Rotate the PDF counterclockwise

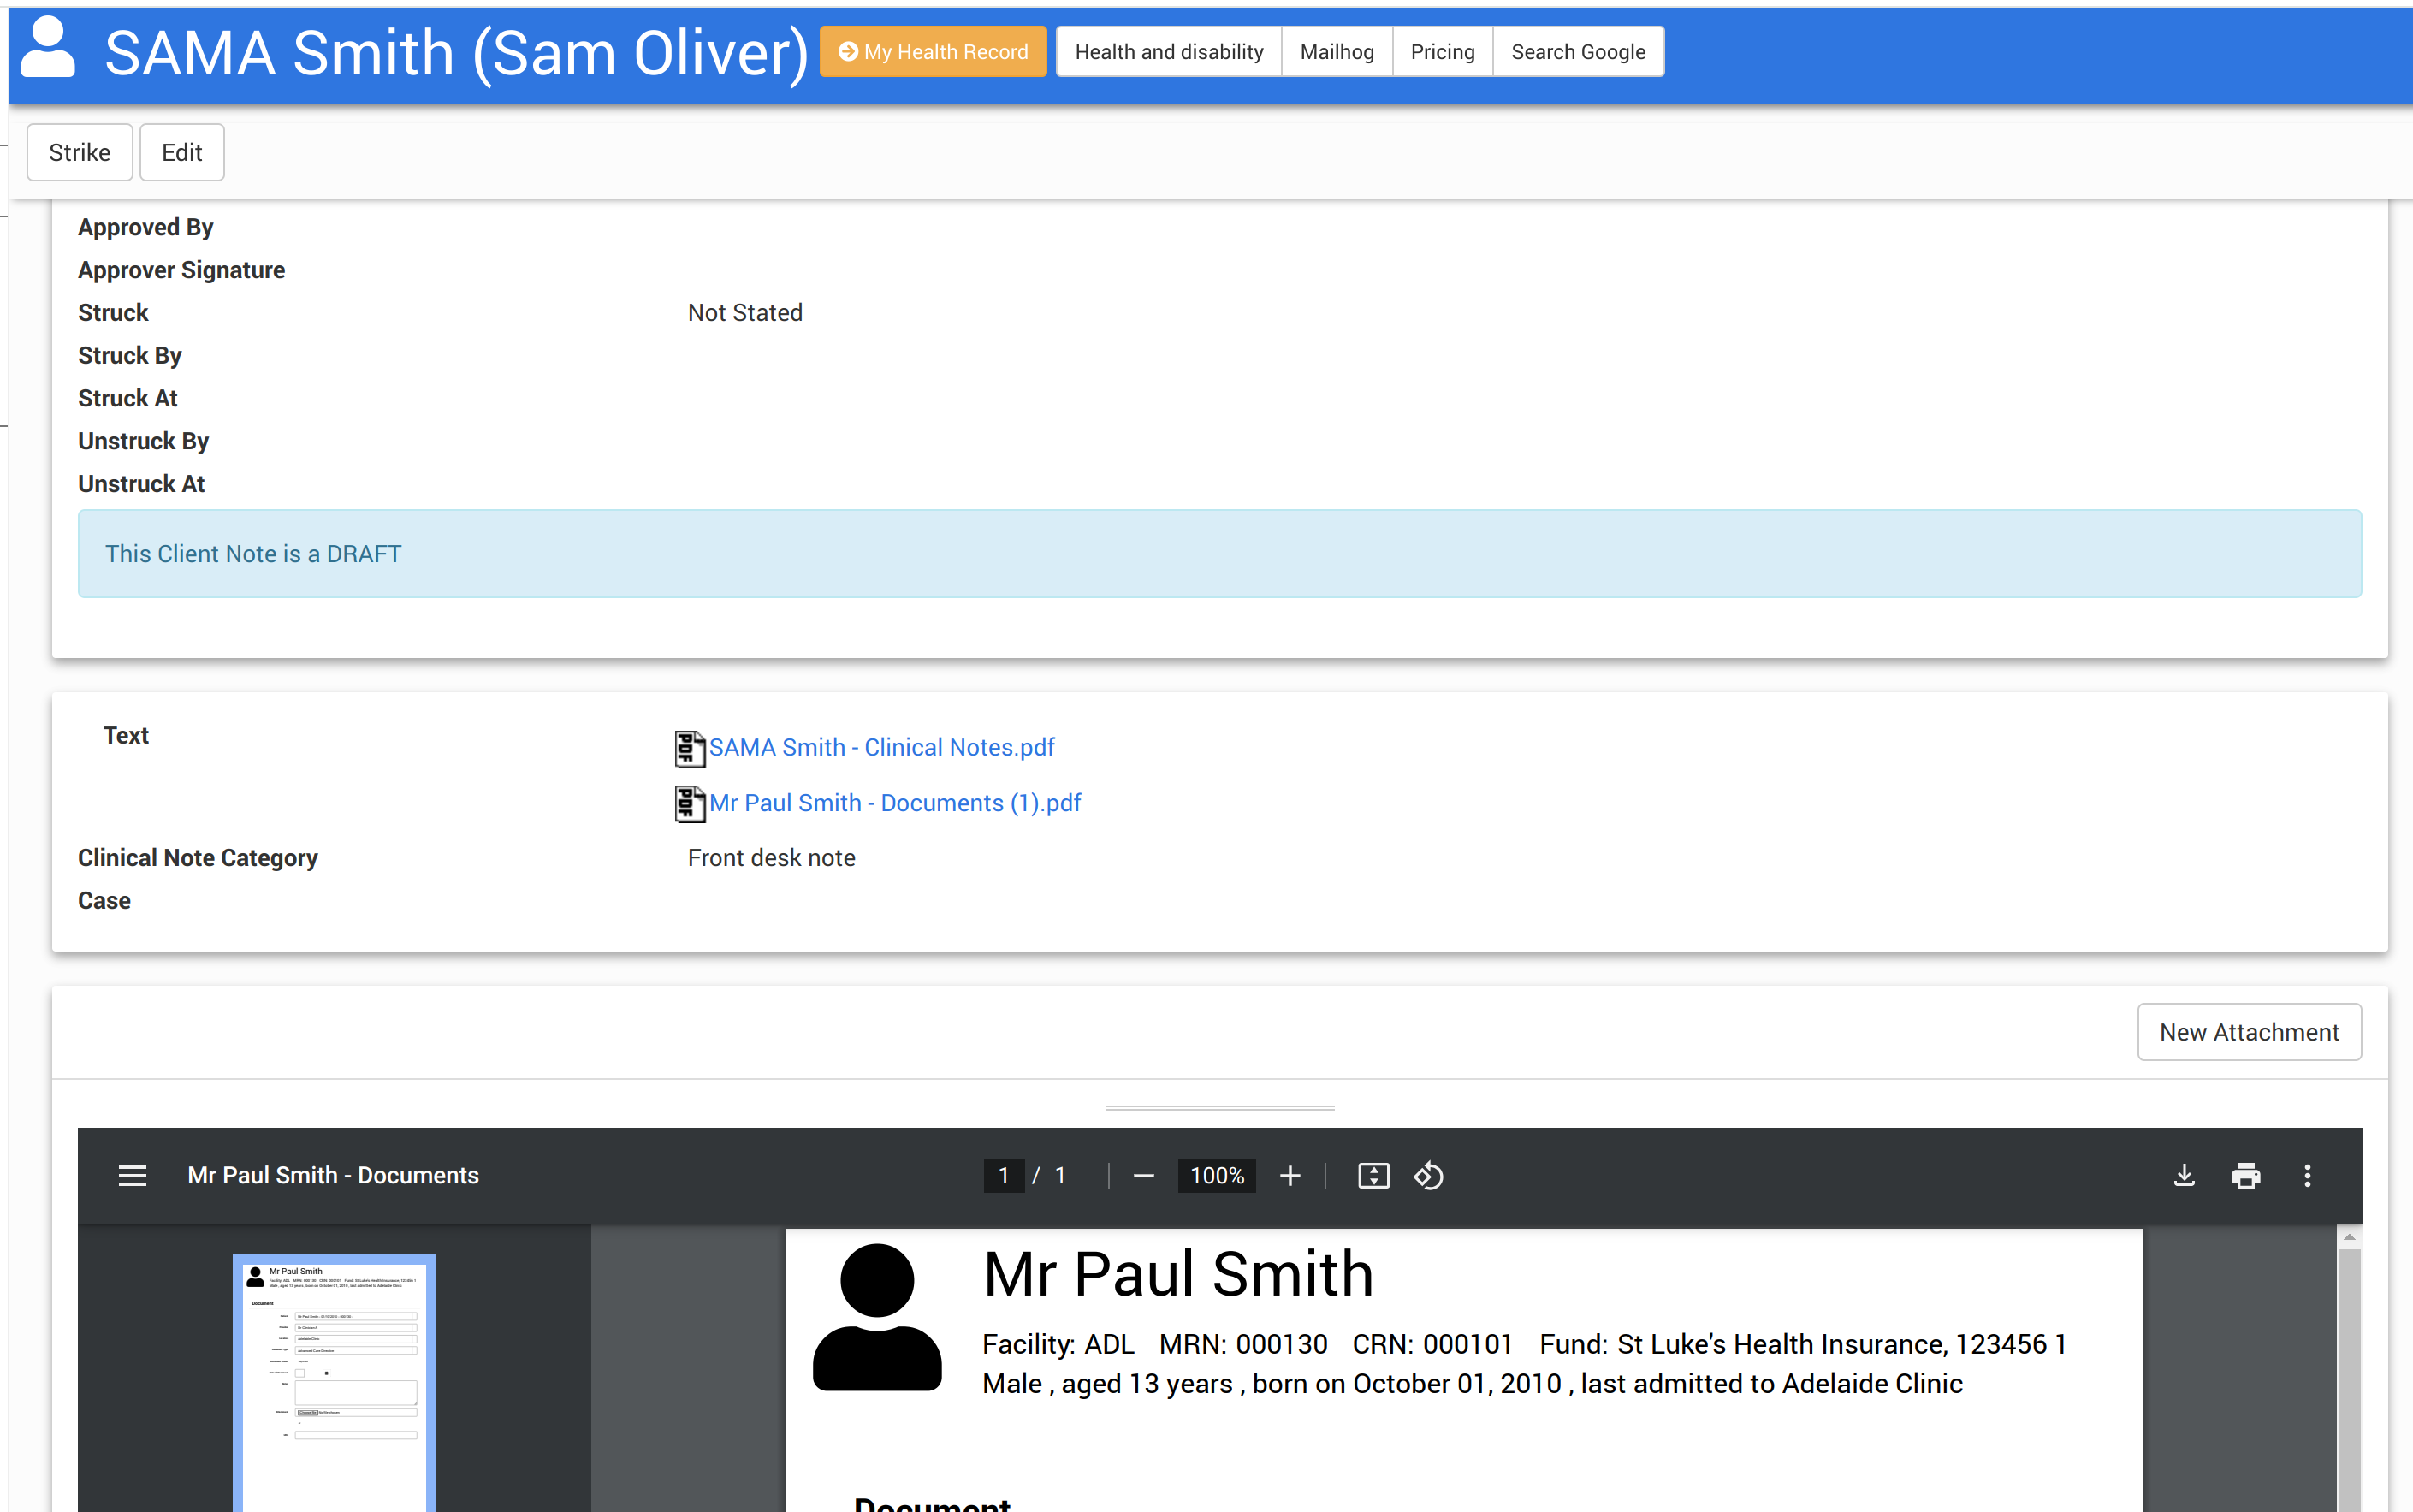coord(1428,1176)
